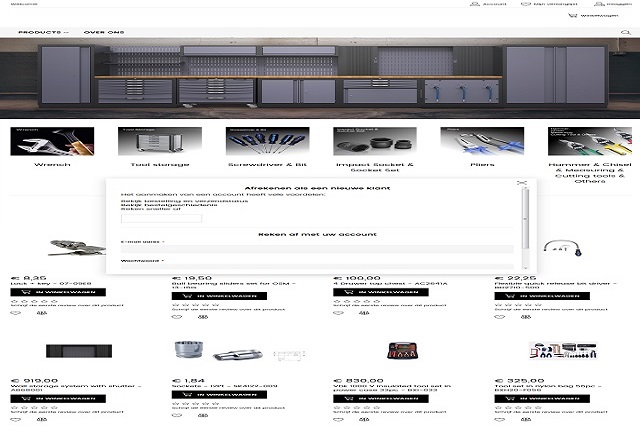The width and height of the screenshot is (640, 426).
Task: Open the OVER ONS menu item
Action: 103,32
